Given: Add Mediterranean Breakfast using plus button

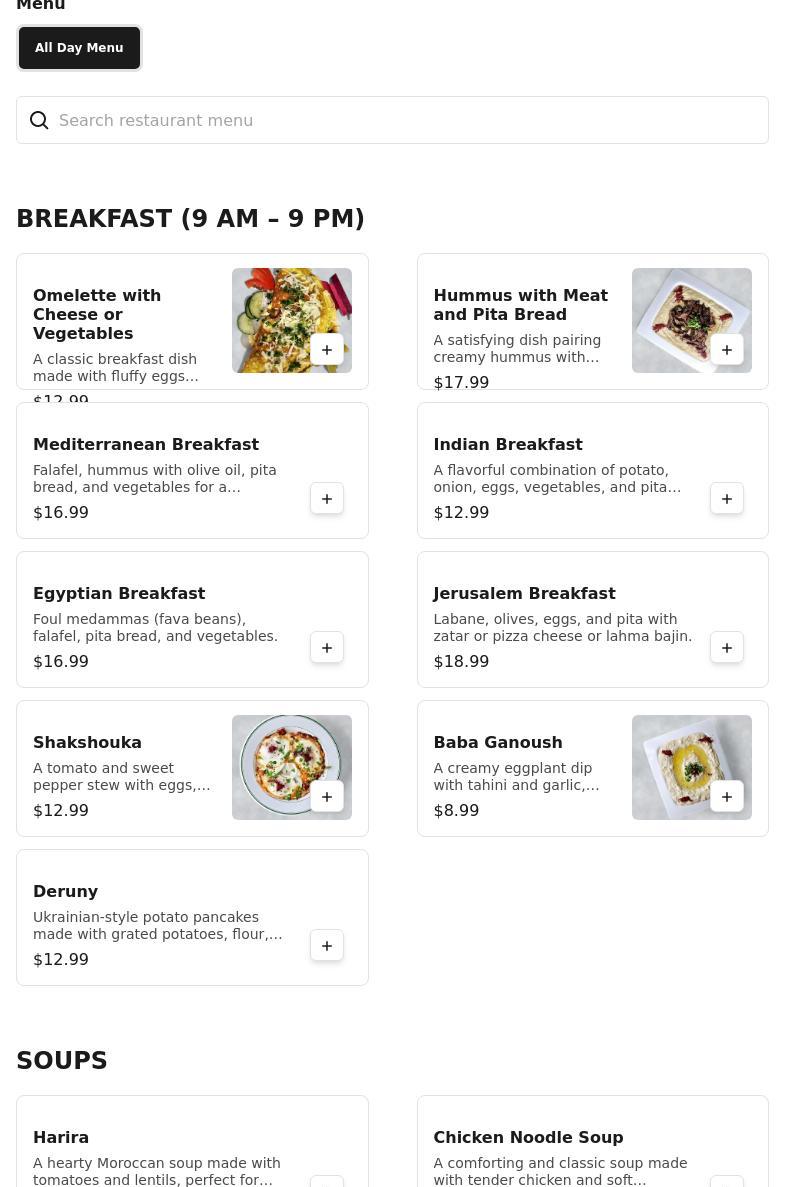Looking at the screenshot, I should [x=327, y=499].
